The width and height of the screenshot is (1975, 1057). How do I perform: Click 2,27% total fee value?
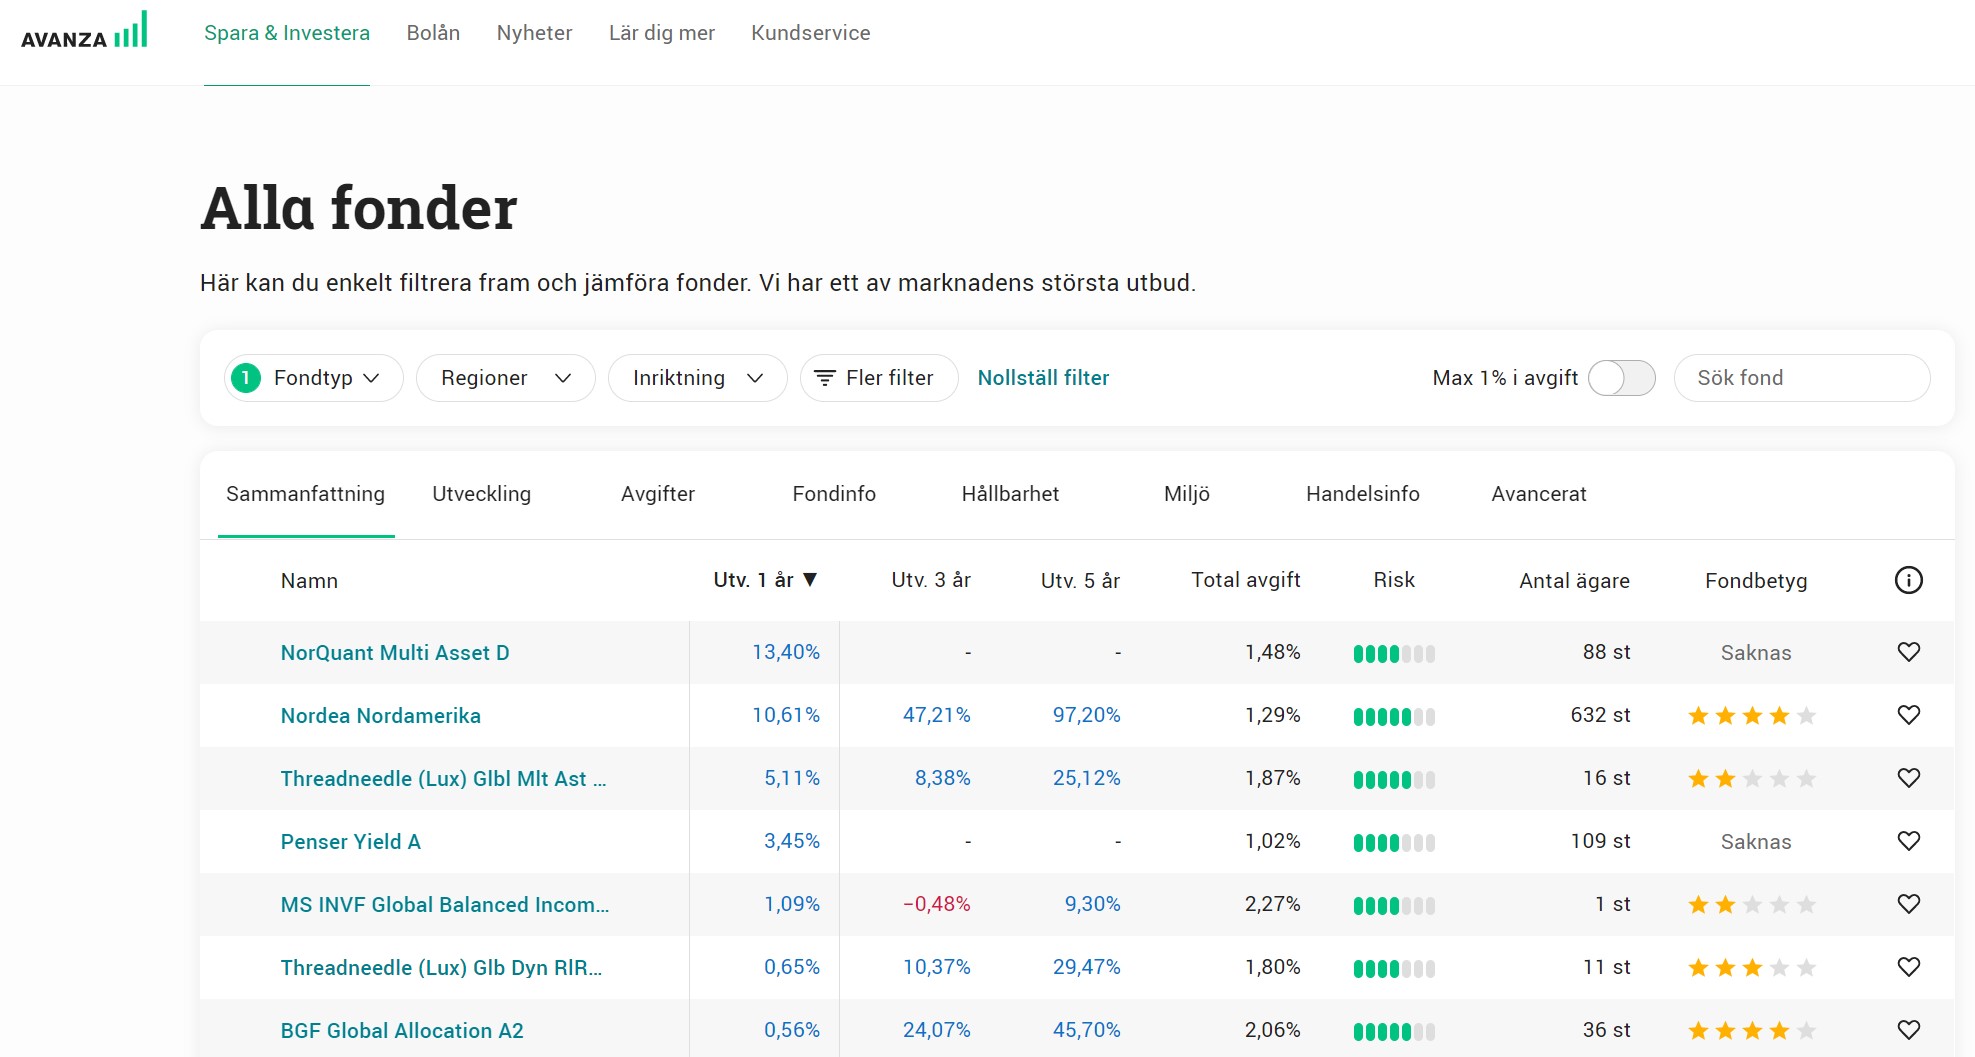click(x=1272, y=904)
